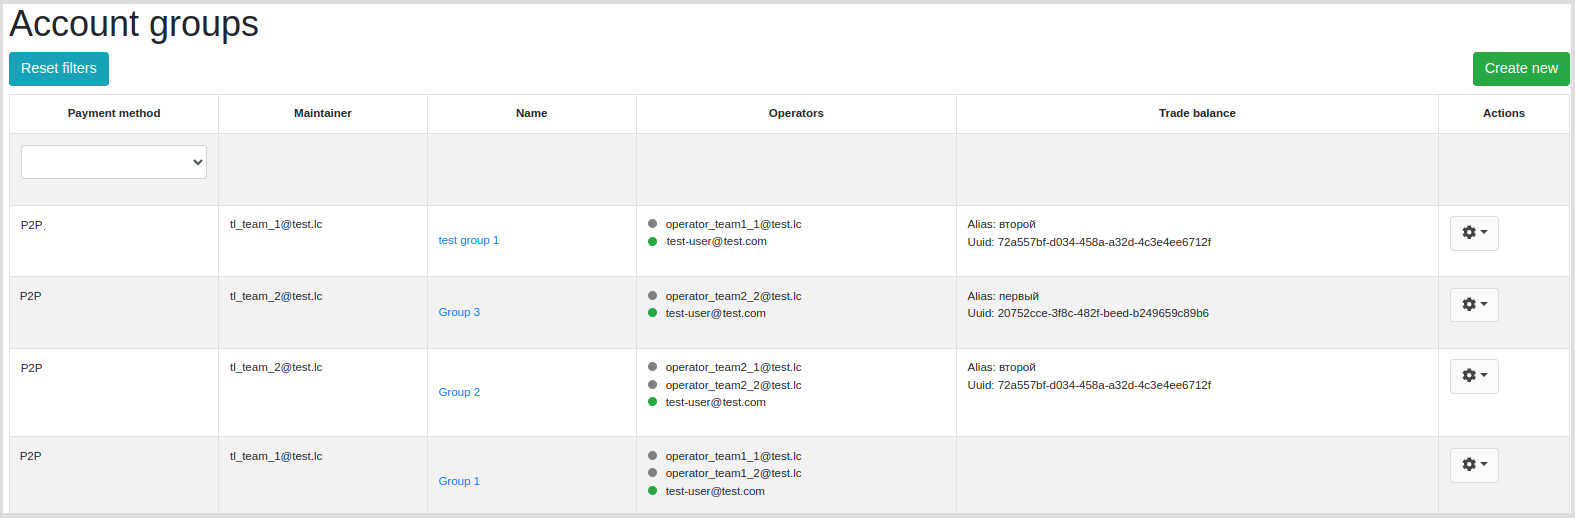This screenshot has width=1575, height=518.
Task: Open gear actions menu for test group 1
Action: point(1474,233)
